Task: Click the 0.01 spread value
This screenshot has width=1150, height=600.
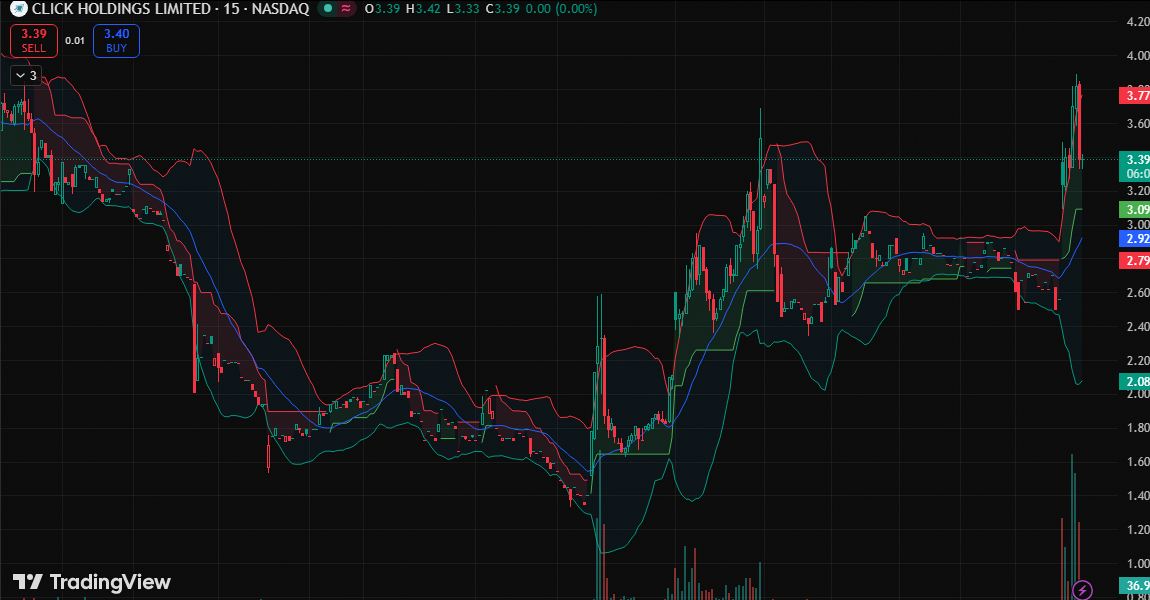Action: (x=75, y=40)
